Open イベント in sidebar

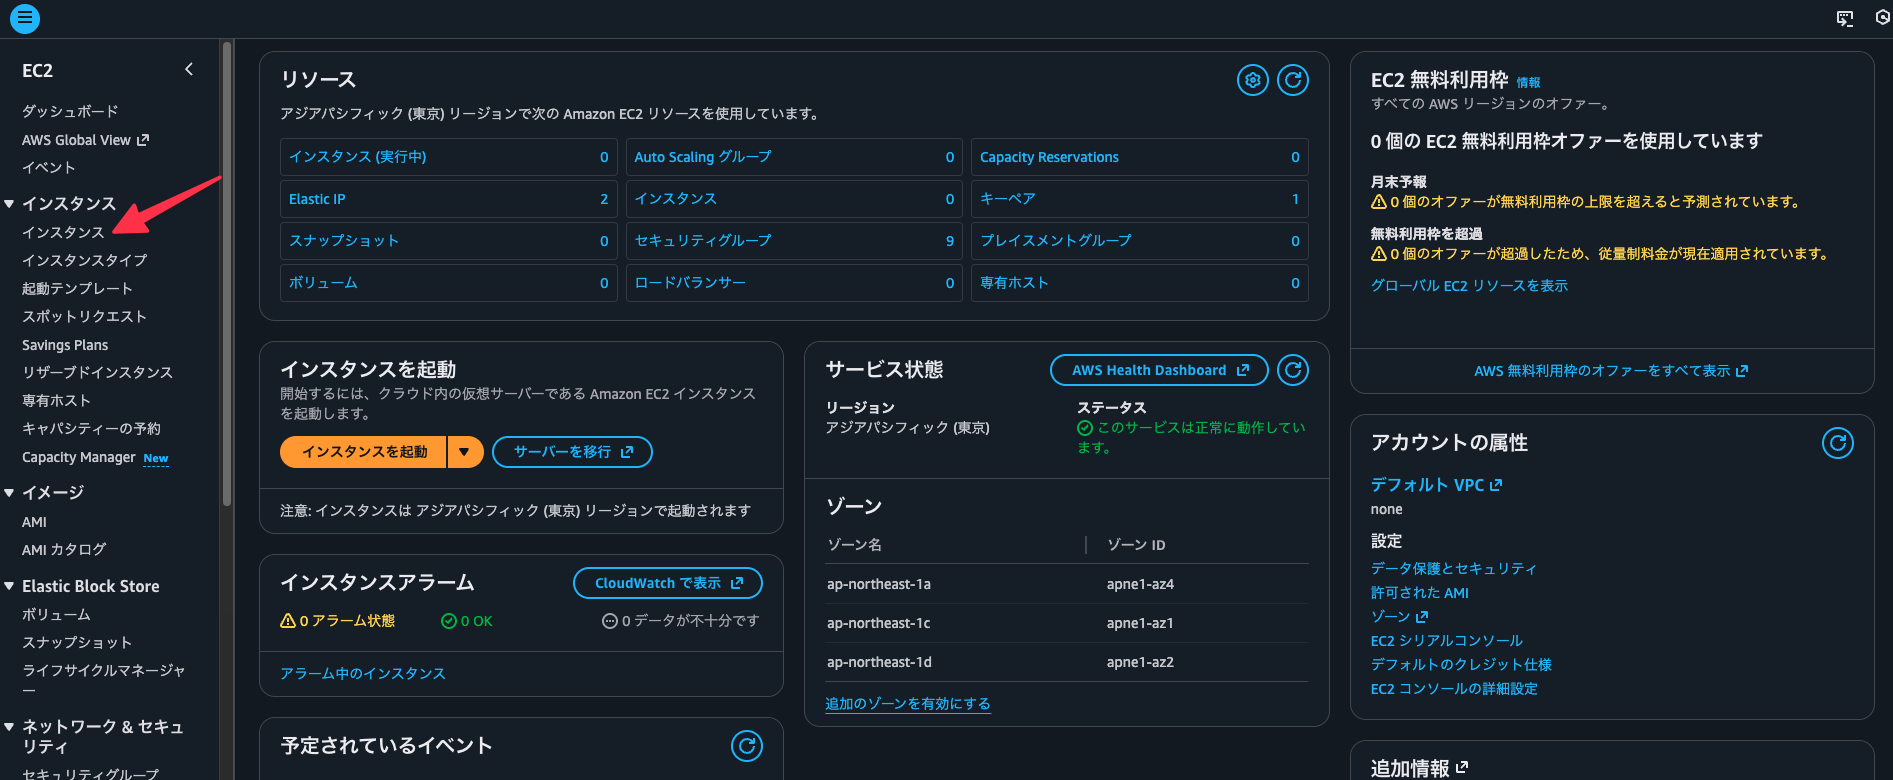coord(48,167)
